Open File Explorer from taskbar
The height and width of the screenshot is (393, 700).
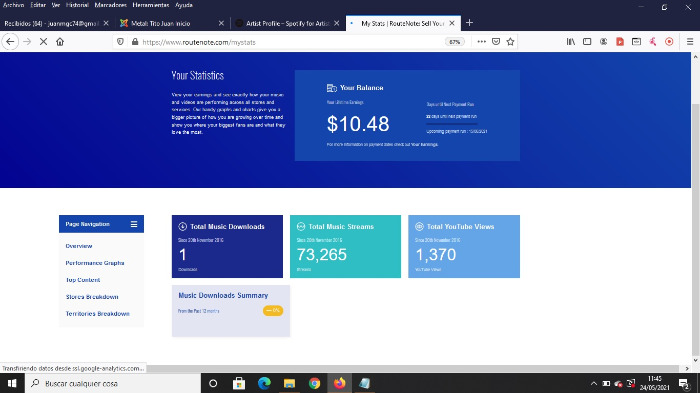click(289, 383)
